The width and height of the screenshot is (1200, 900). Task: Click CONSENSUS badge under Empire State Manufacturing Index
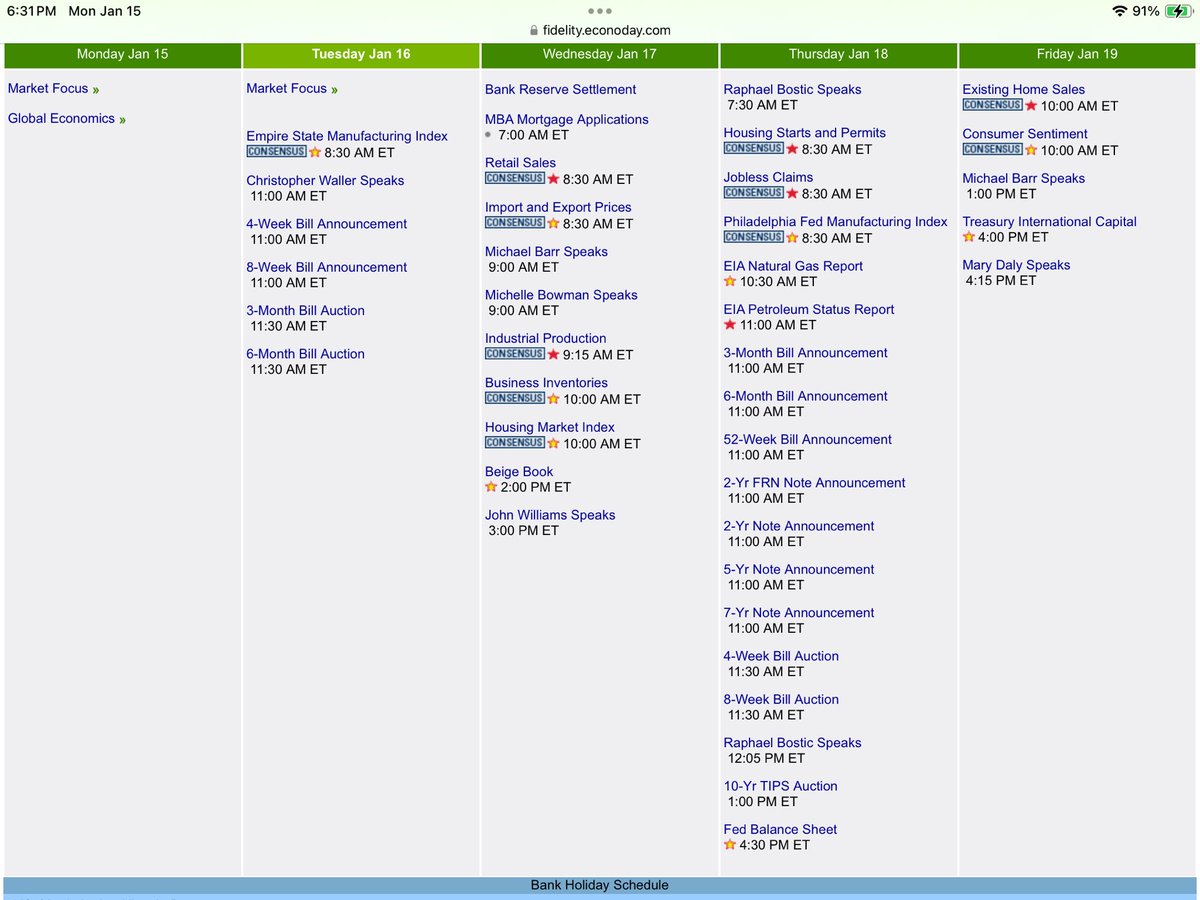(x=277, y=152)
